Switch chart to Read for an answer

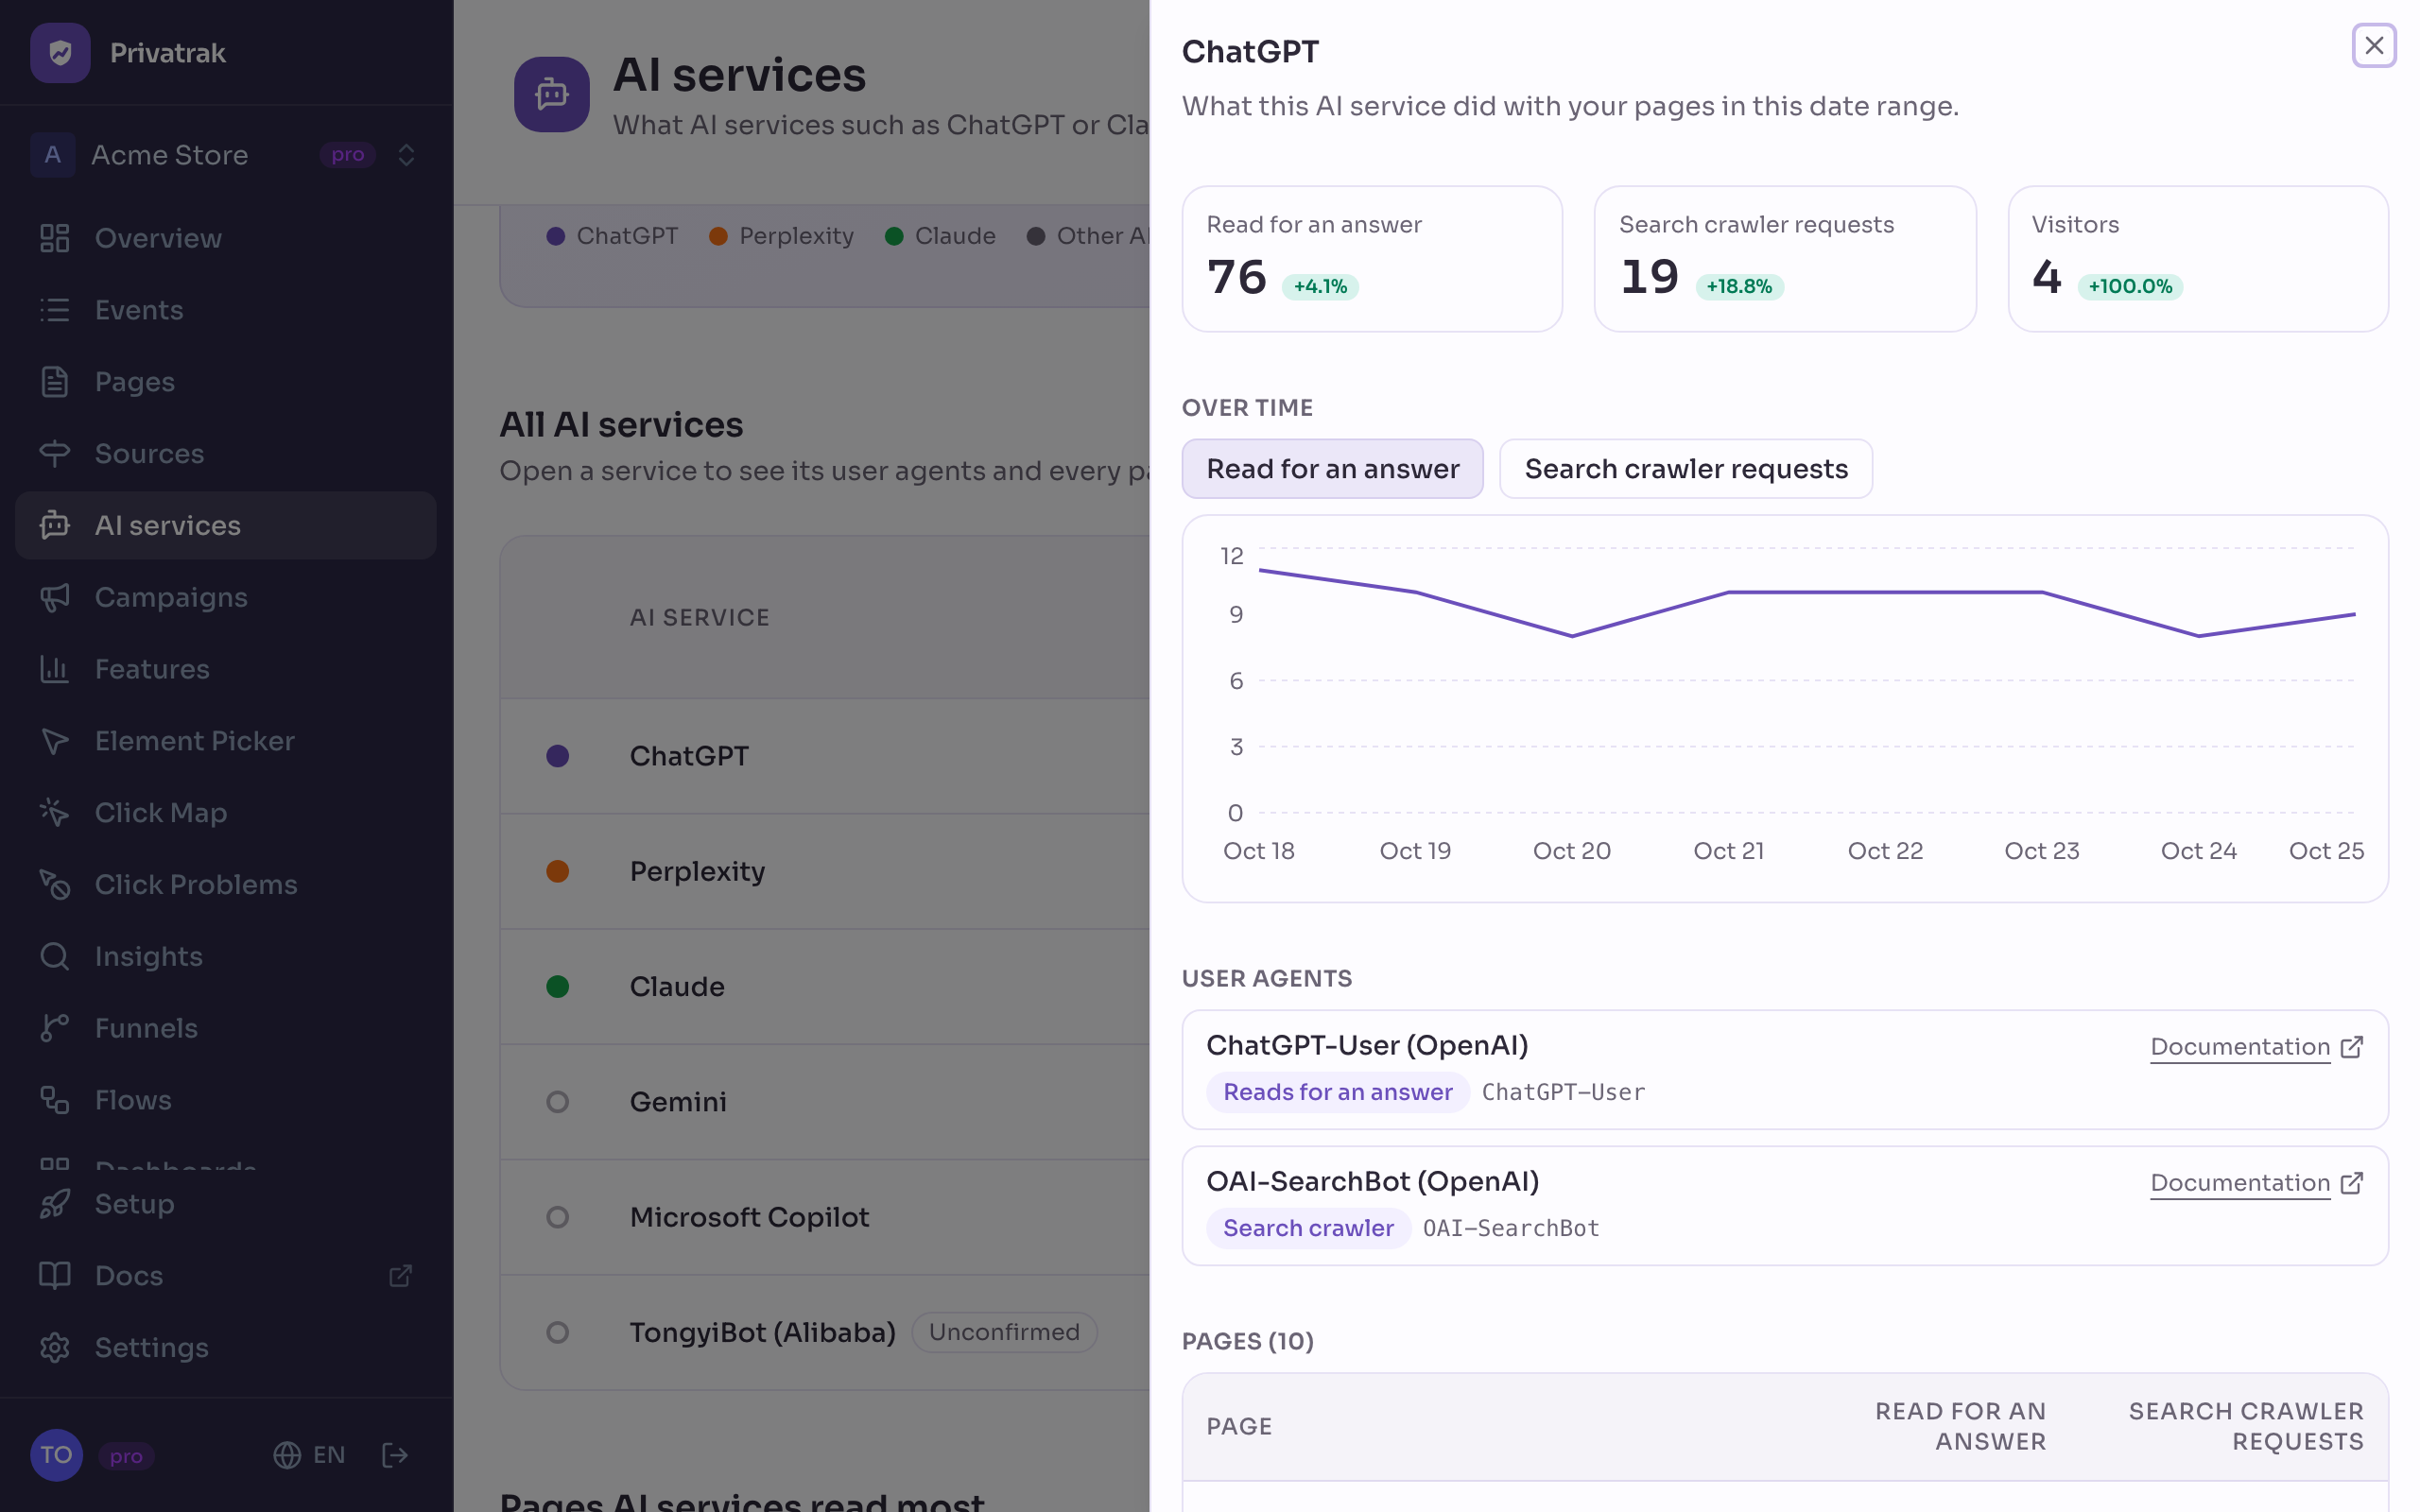click(x=1332, y=469)
